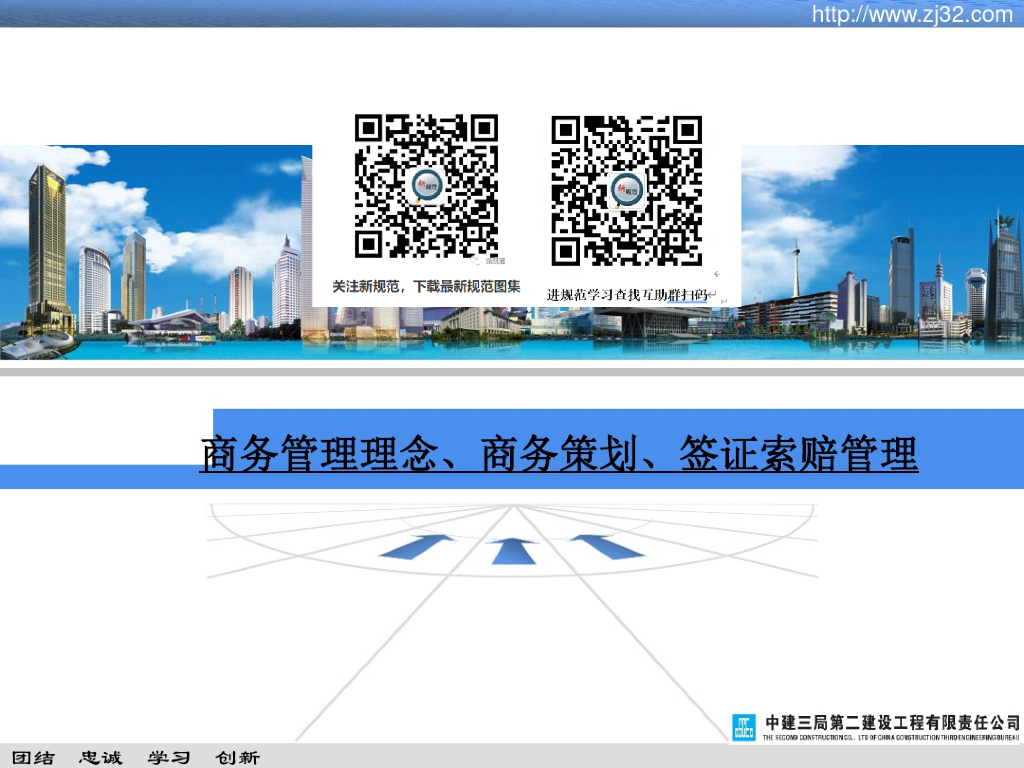Image resolution: width=1024 pixels, height=768 pixels.
Task: Select the footer word 忠诚
Action: [101, 758]
